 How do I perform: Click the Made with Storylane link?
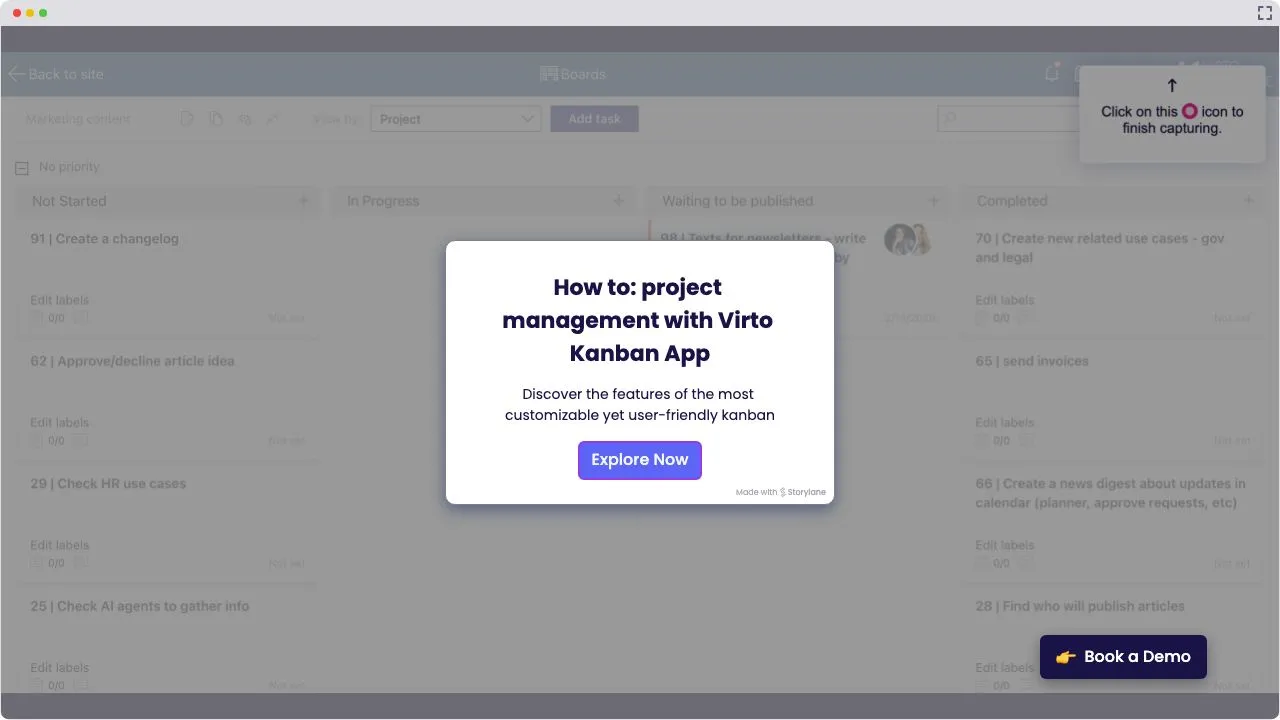pos(781,492)
